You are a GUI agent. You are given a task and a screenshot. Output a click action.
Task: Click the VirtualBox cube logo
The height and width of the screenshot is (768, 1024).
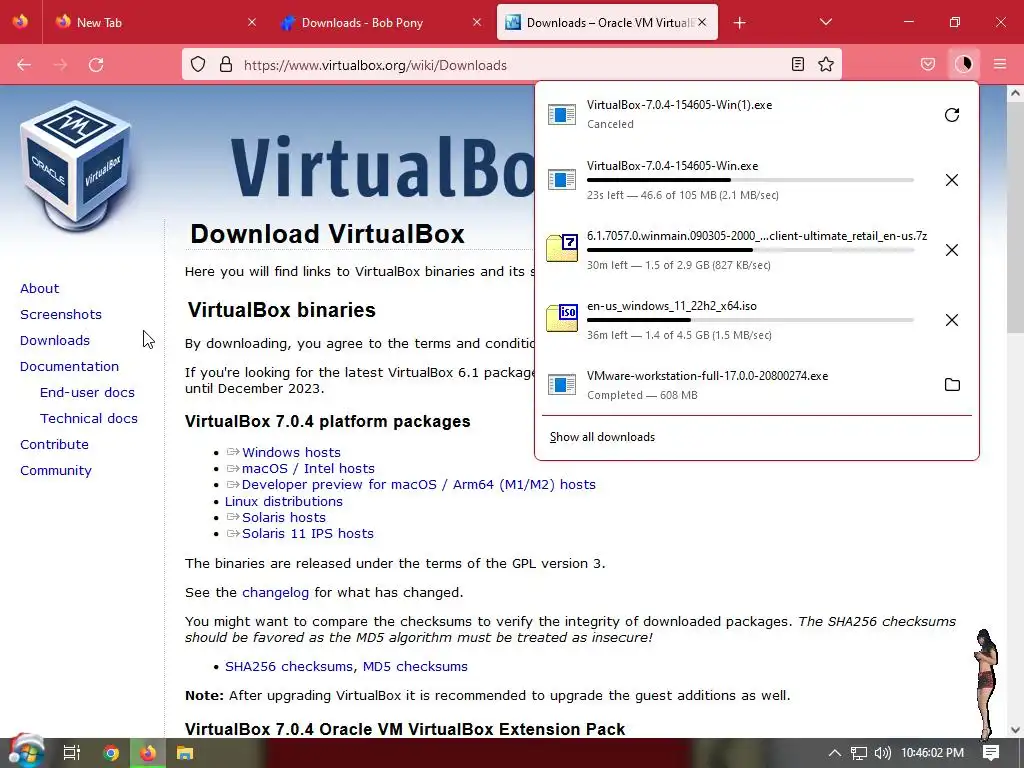click(76, 165)
